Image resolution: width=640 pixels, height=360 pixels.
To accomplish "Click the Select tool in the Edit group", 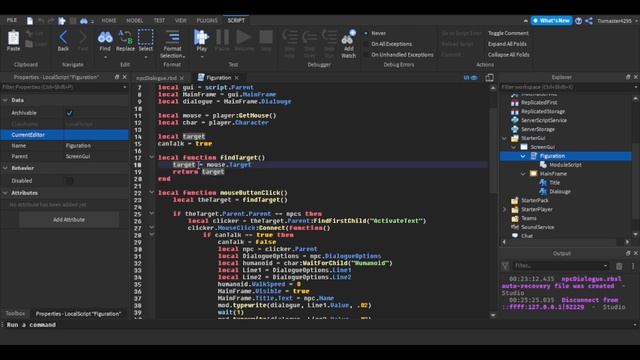I will [145, 37].
